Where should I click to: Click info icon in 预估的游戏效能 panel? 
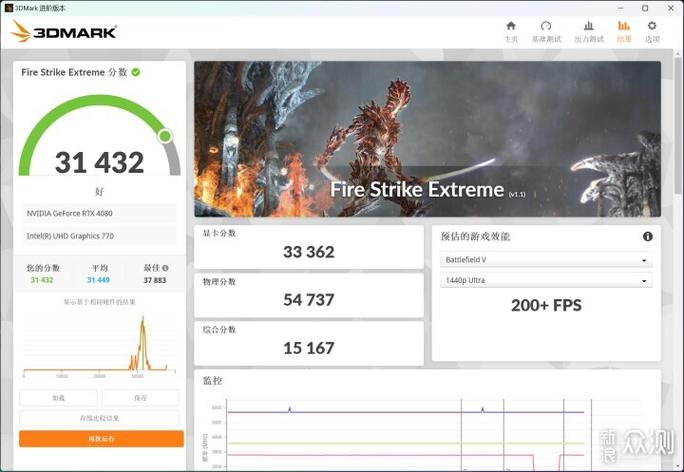tap(648, 236)
